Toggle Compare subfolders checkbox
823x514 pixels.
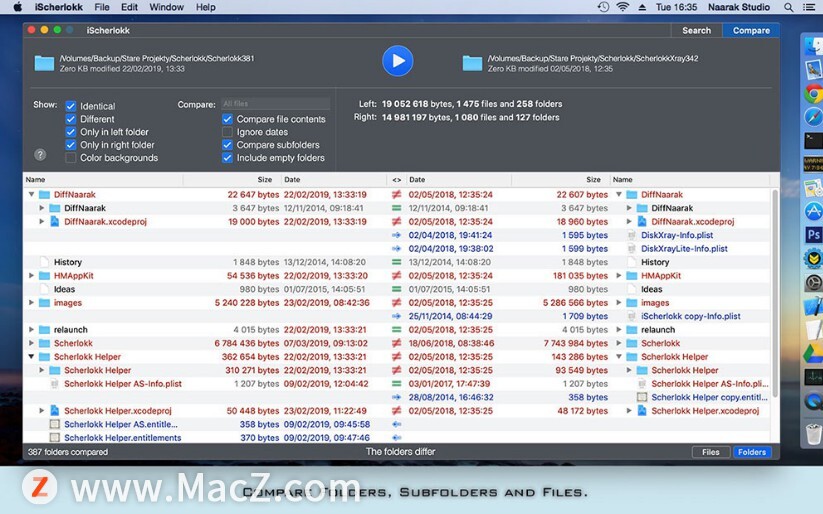[x=227, y=145]
